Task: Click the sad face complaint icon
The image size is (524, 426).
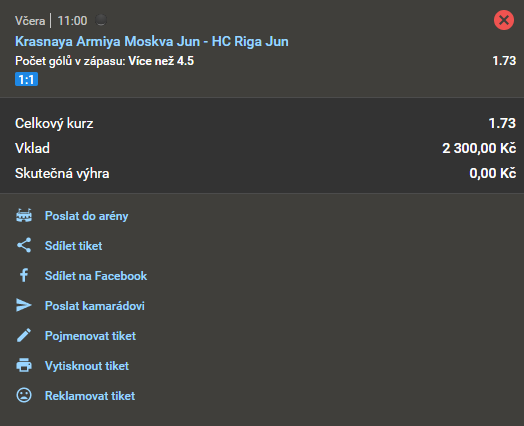Action: click(x=24, y=395)
